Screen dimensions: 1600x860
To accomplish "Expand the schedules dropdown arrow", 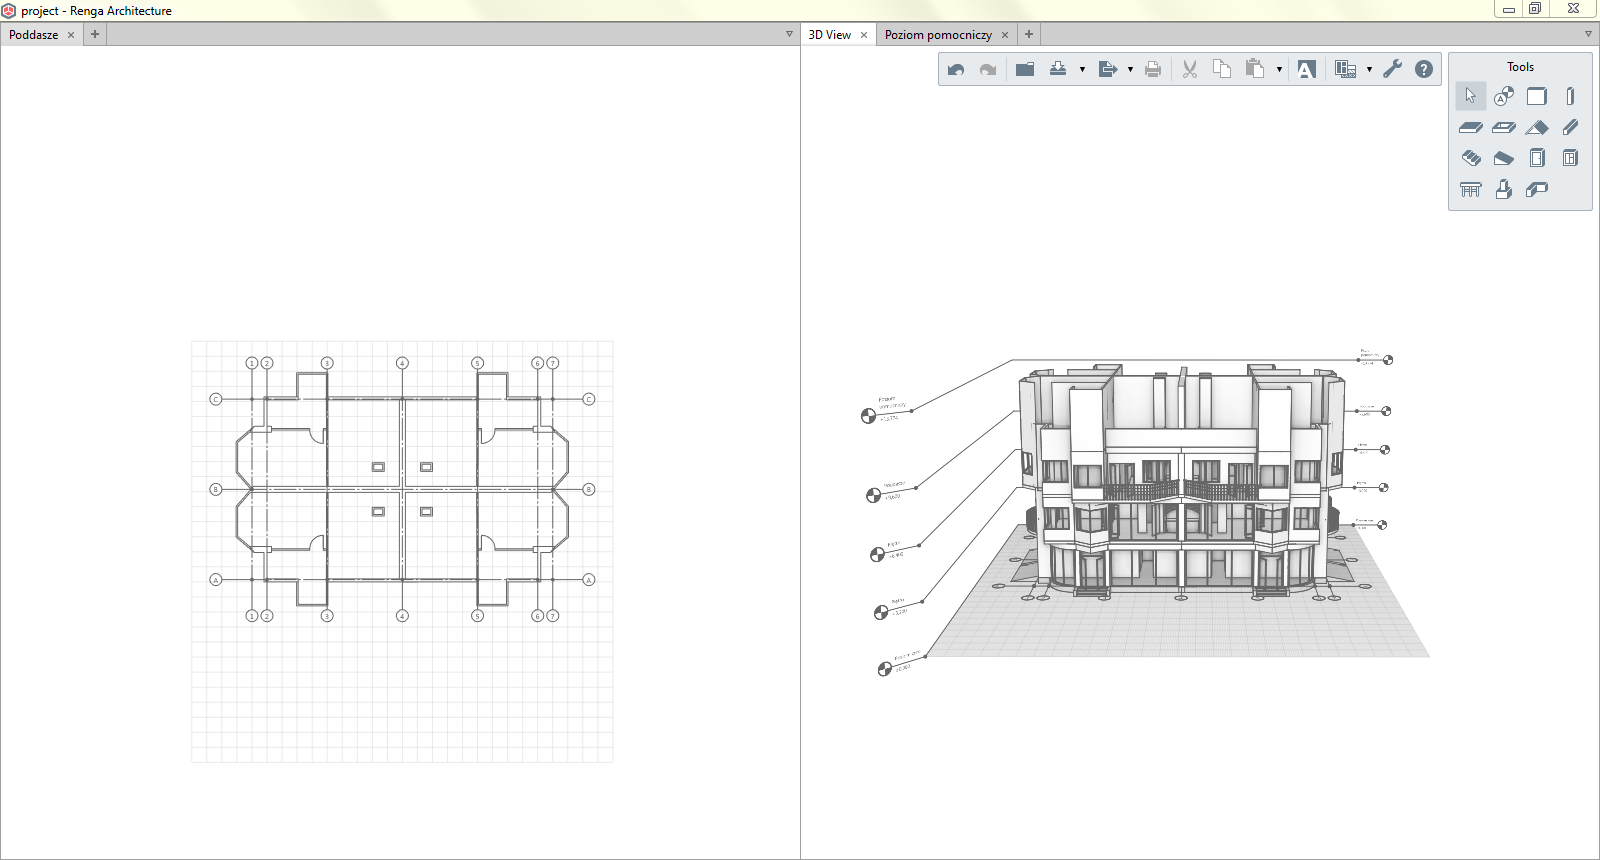I will 1369,70.
